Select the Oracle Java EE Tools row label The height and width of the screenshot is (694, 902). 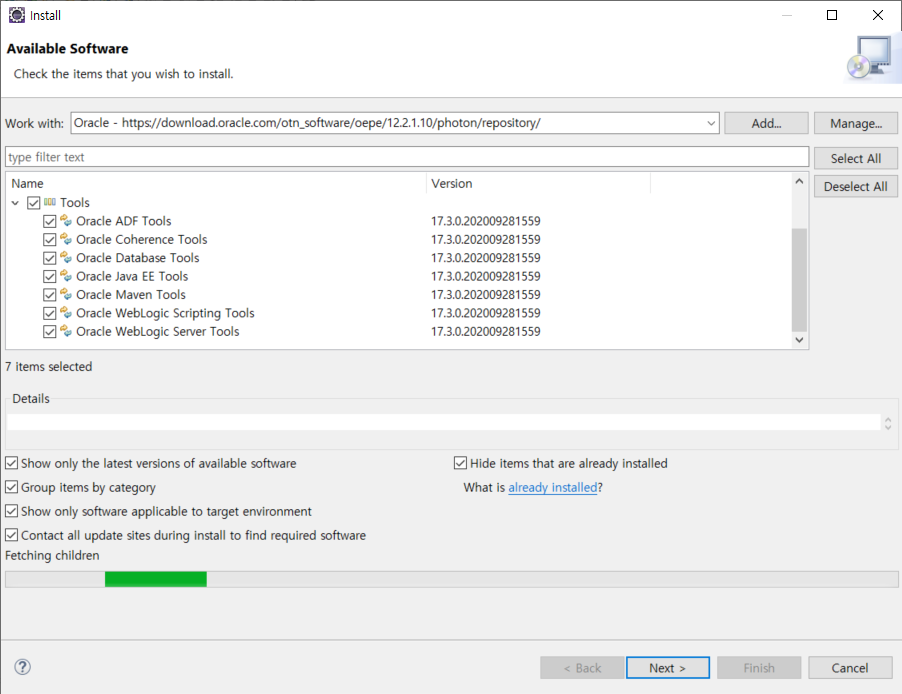tap(132, 276)
